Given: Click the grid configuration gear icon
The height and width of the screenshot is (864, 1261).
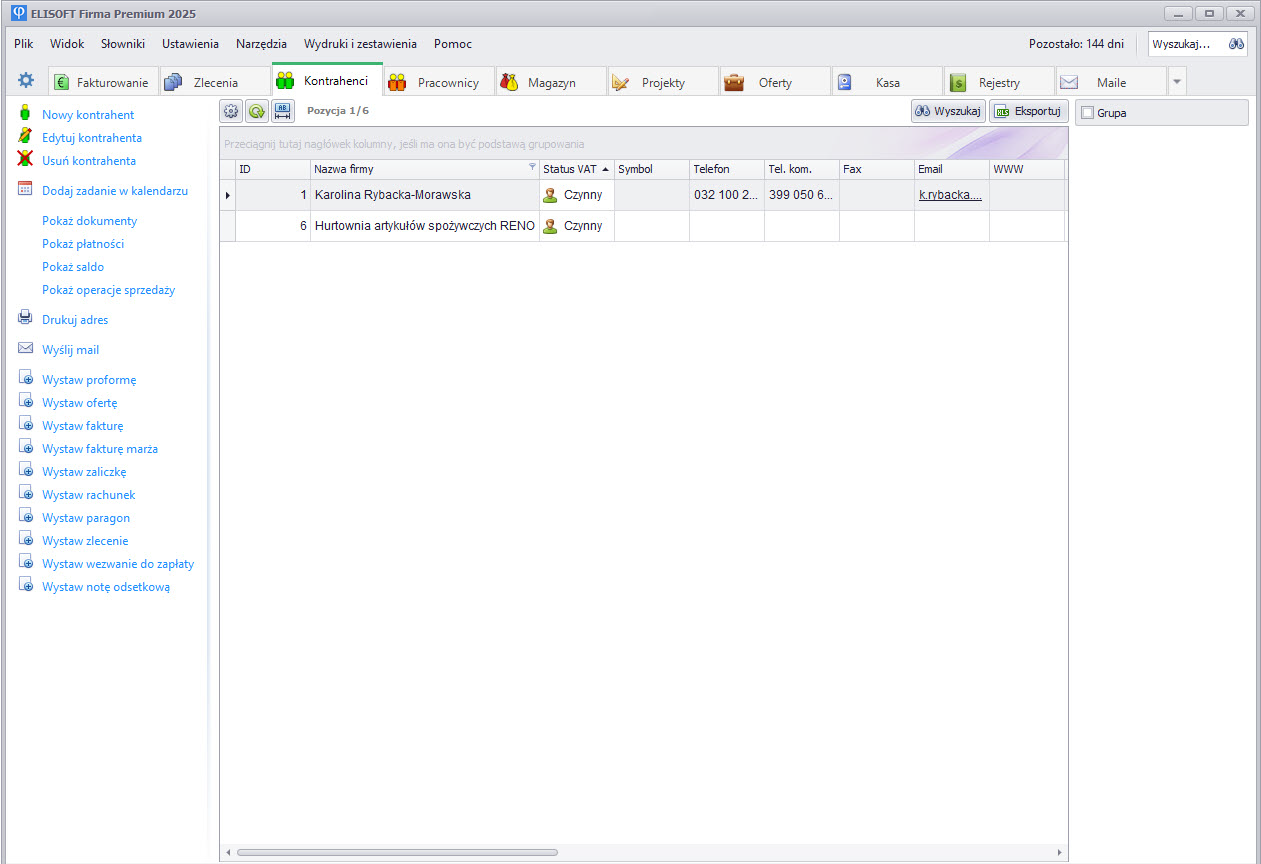Looking at the screenshot, I should click(x=231, y=112).
